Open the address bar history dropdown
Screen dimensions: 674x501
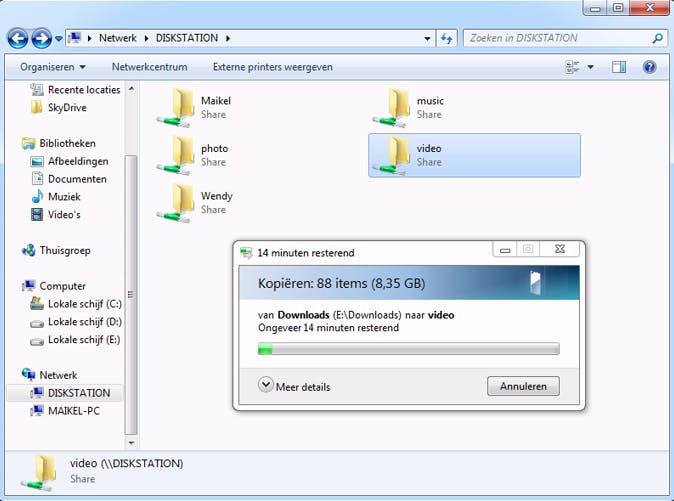click(x=427, y=38)
